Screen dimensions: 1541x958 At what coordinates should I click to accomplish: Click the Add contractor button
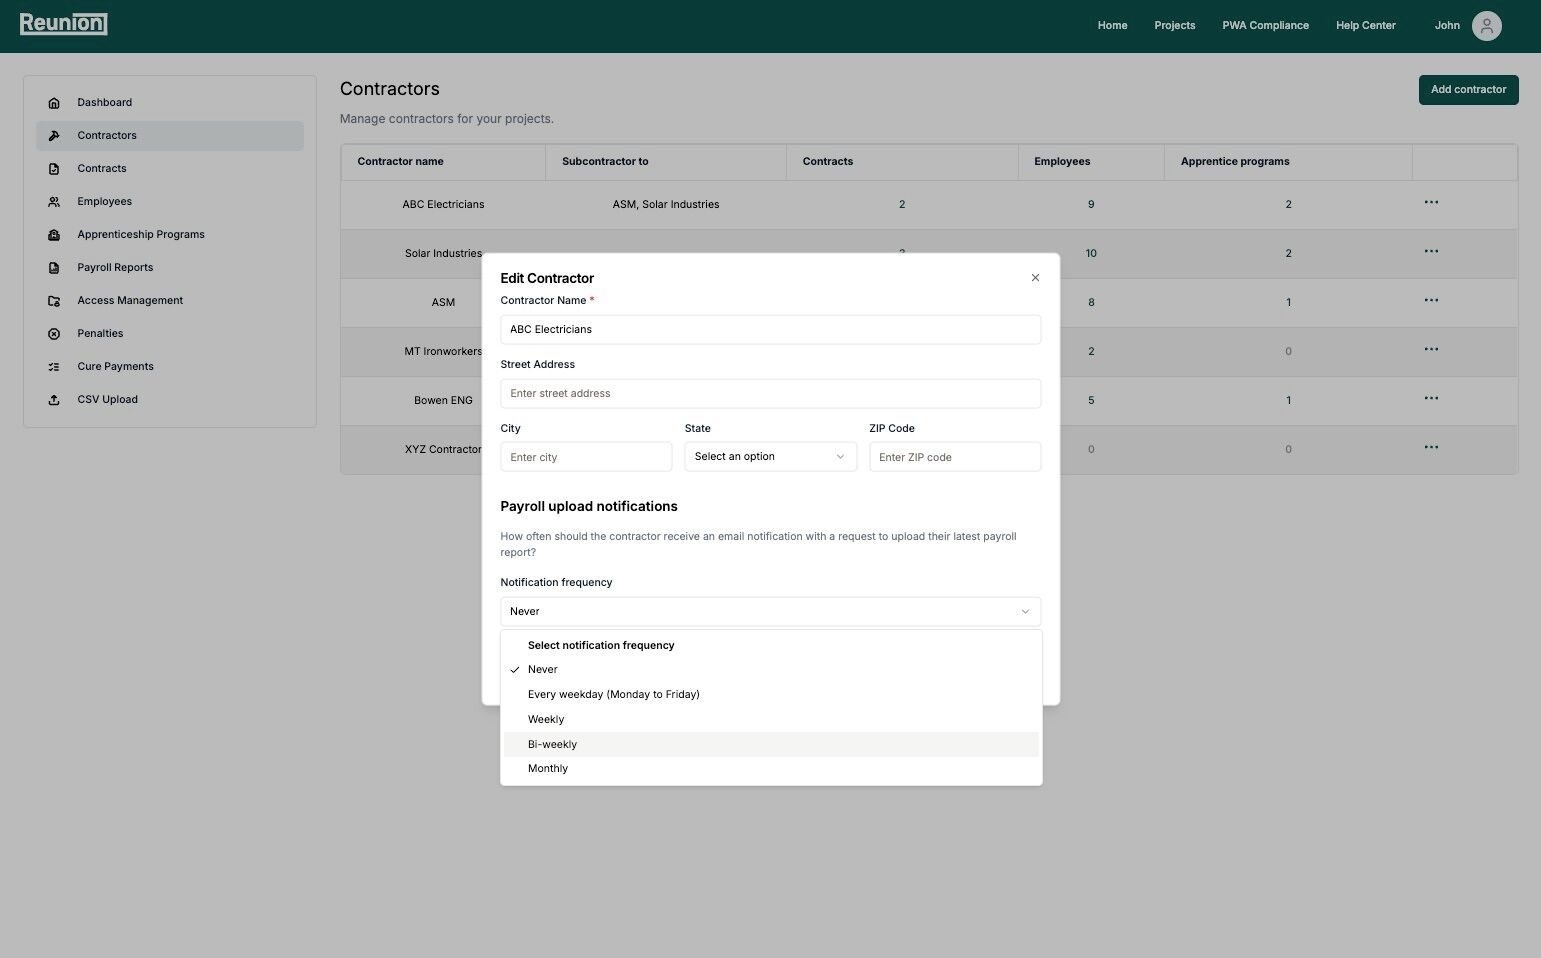[1468, 90]
